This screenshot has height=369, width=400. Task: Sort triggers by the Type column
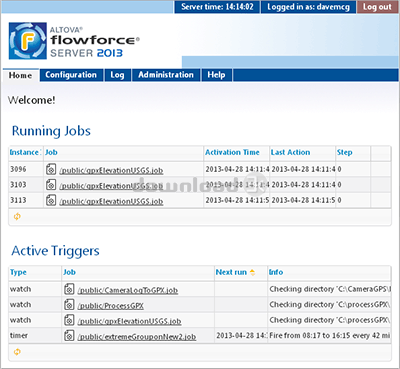(18, 272)
